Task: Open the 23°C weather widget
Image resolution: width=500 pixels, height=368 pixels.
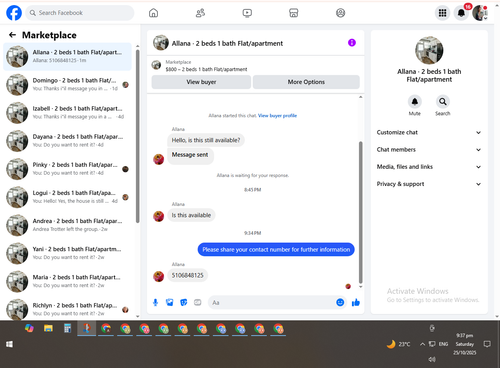Action: [x=399, y=344]
